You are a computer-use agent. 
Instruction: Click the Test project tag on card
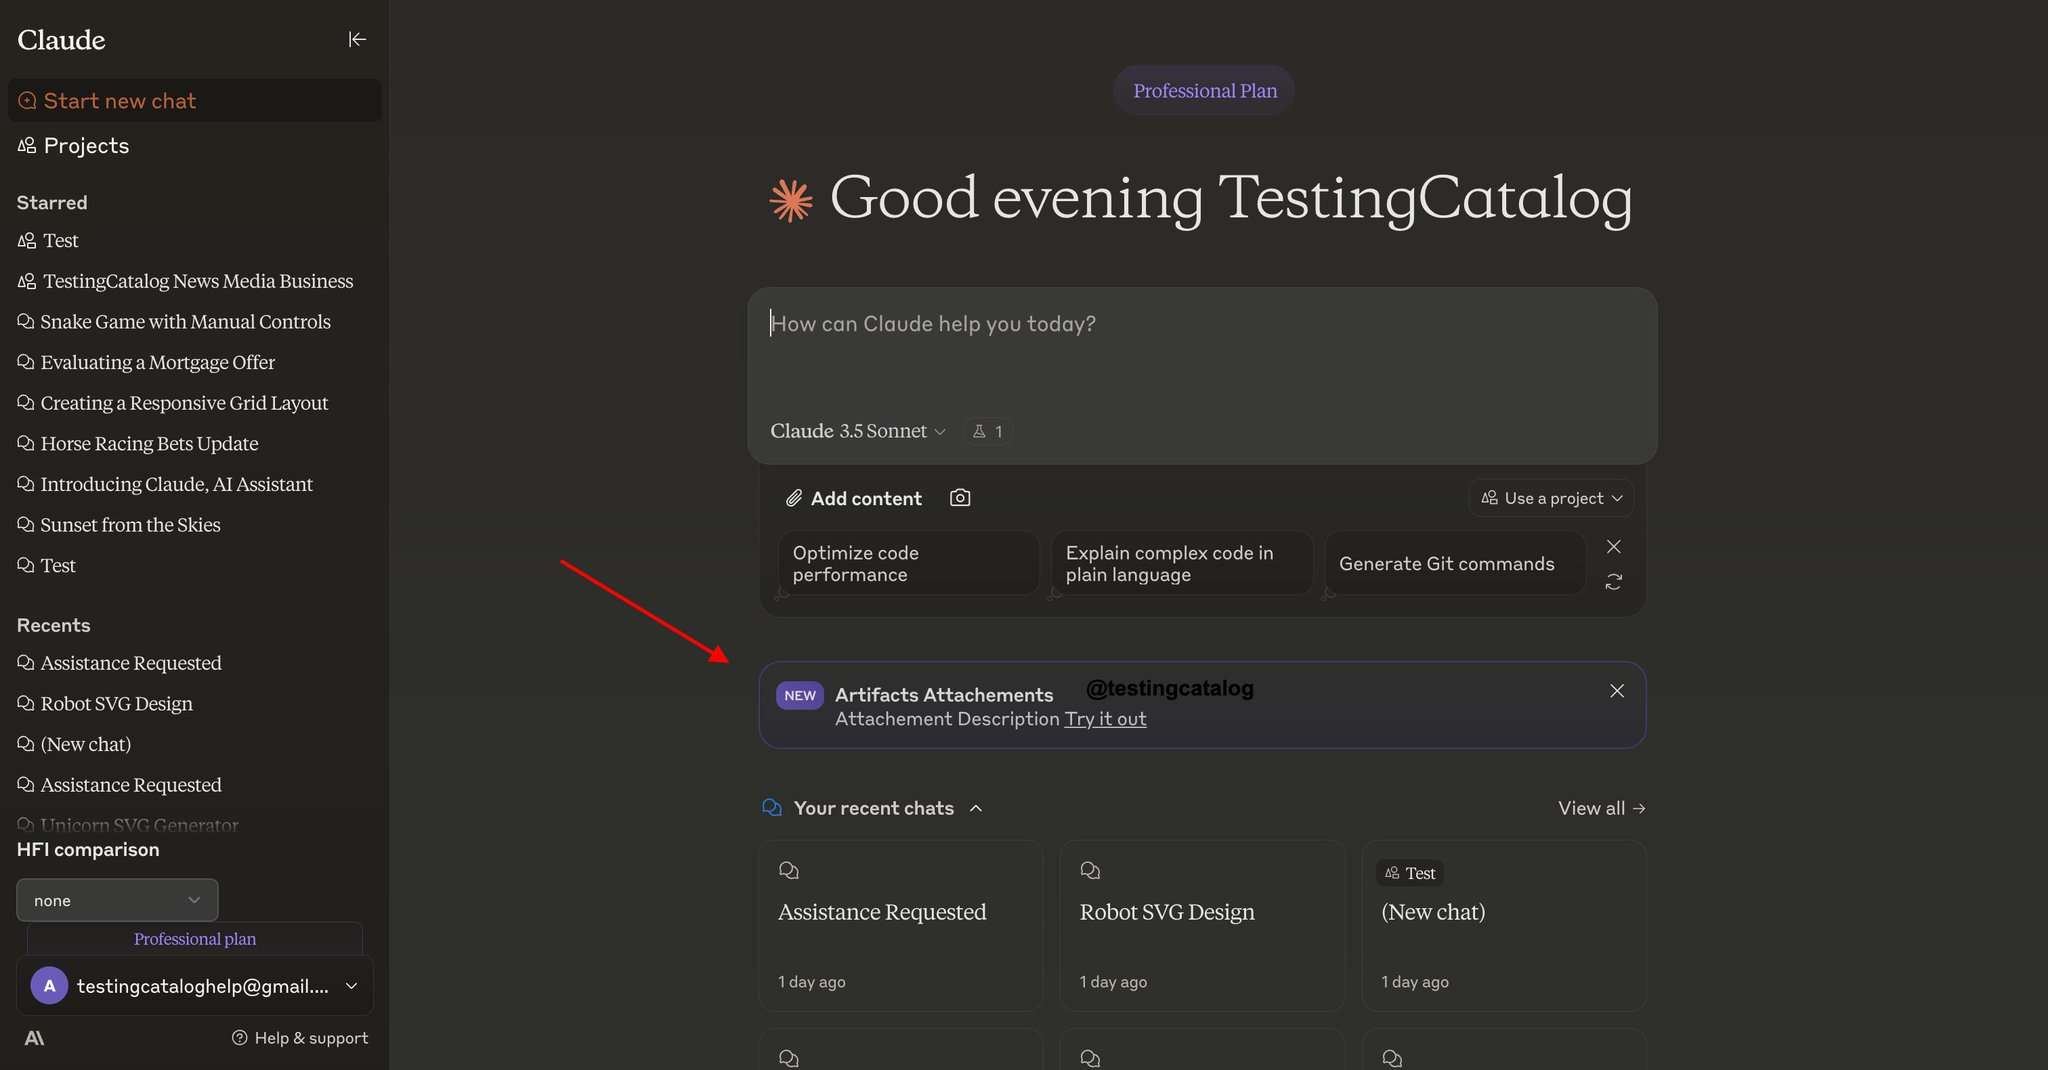point(1410,873)
